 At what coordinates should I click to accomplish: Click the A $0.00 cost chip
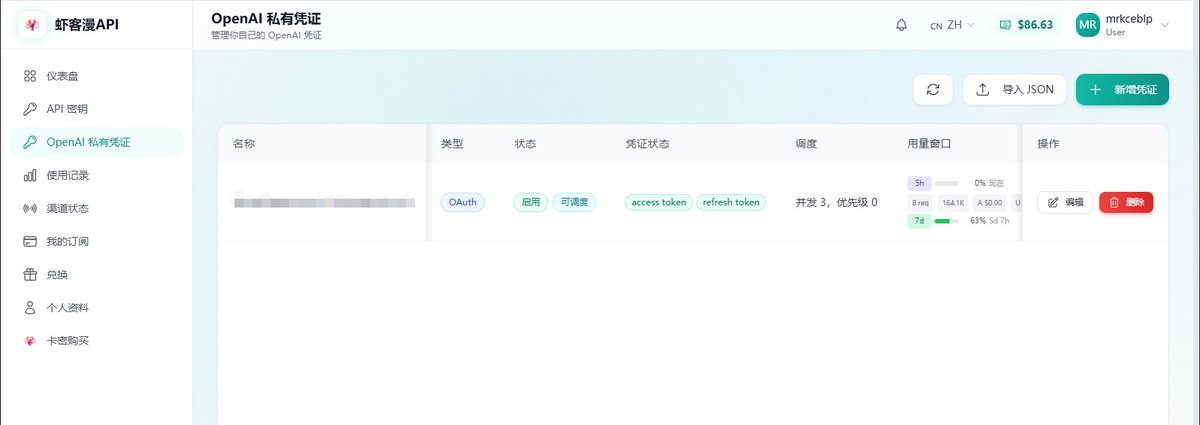[991, 202]
